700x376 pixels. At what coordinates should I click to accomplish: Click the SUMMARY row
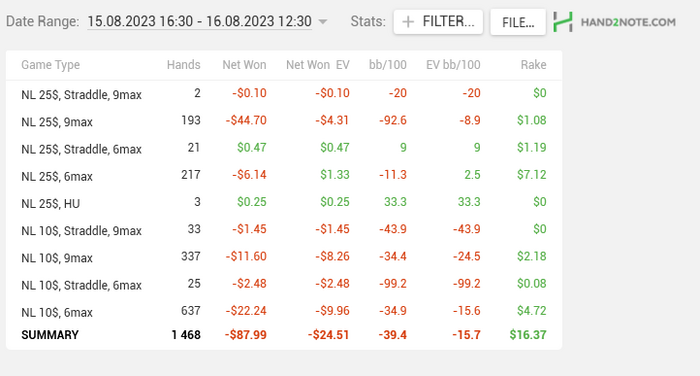pyautogui.click(x=284, y=335)
